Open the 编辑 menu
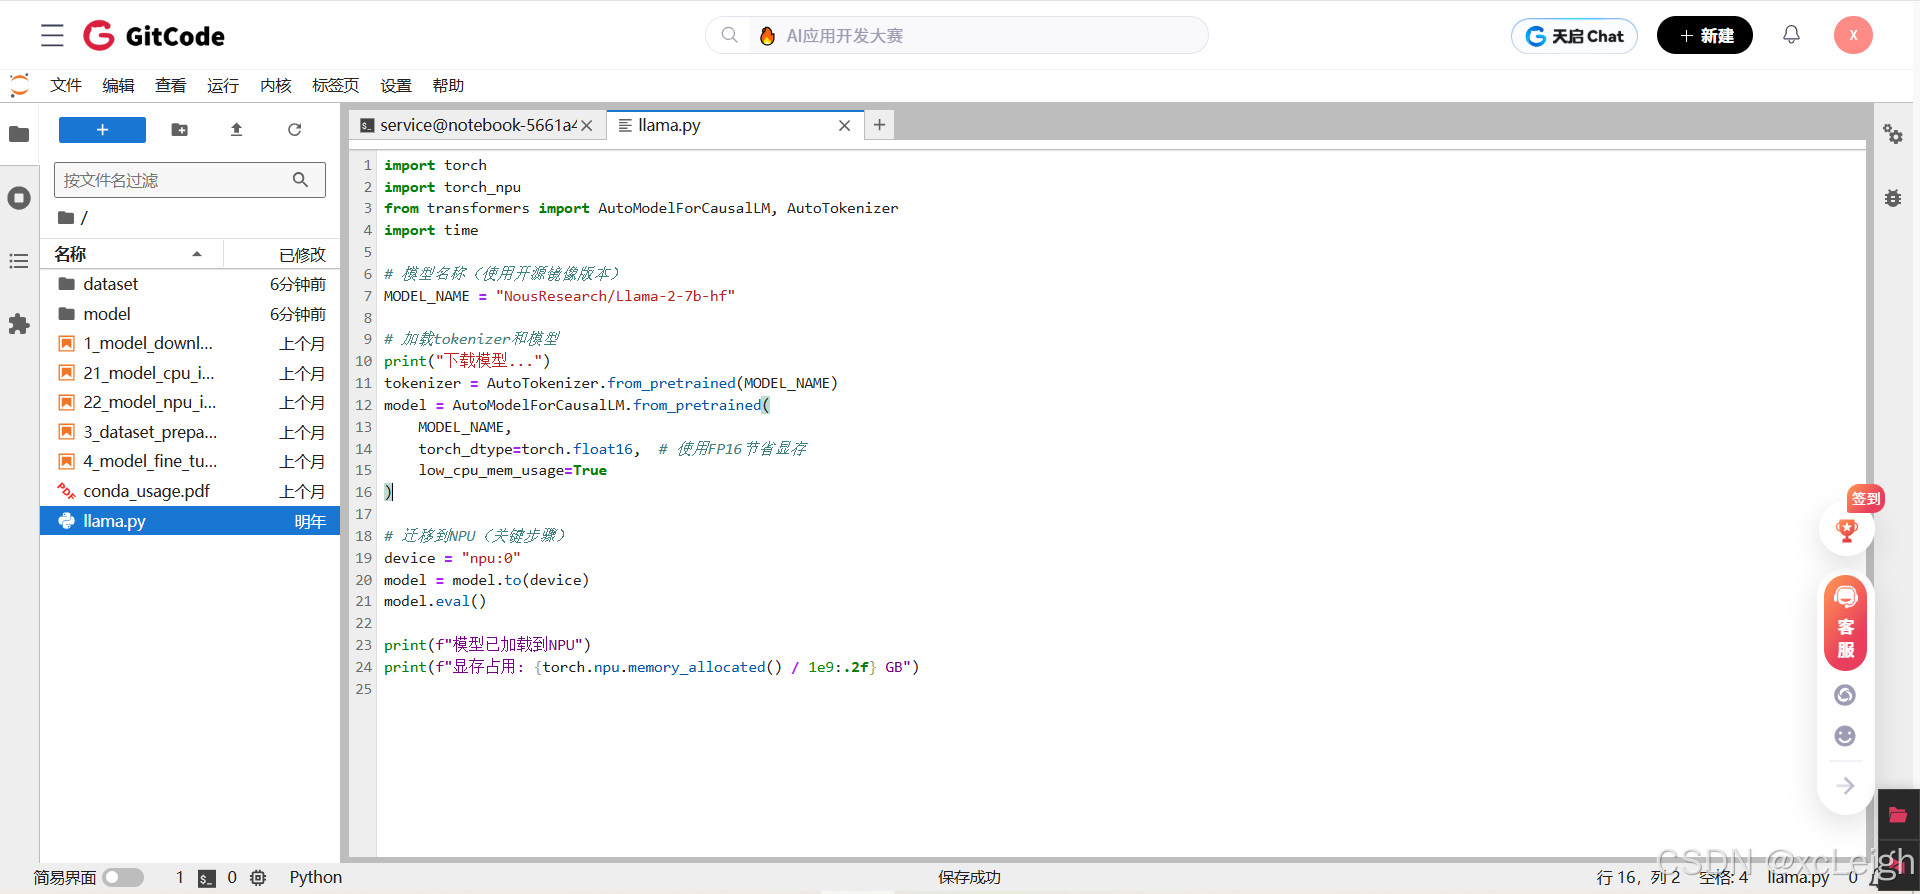 [x=118, y=86]
